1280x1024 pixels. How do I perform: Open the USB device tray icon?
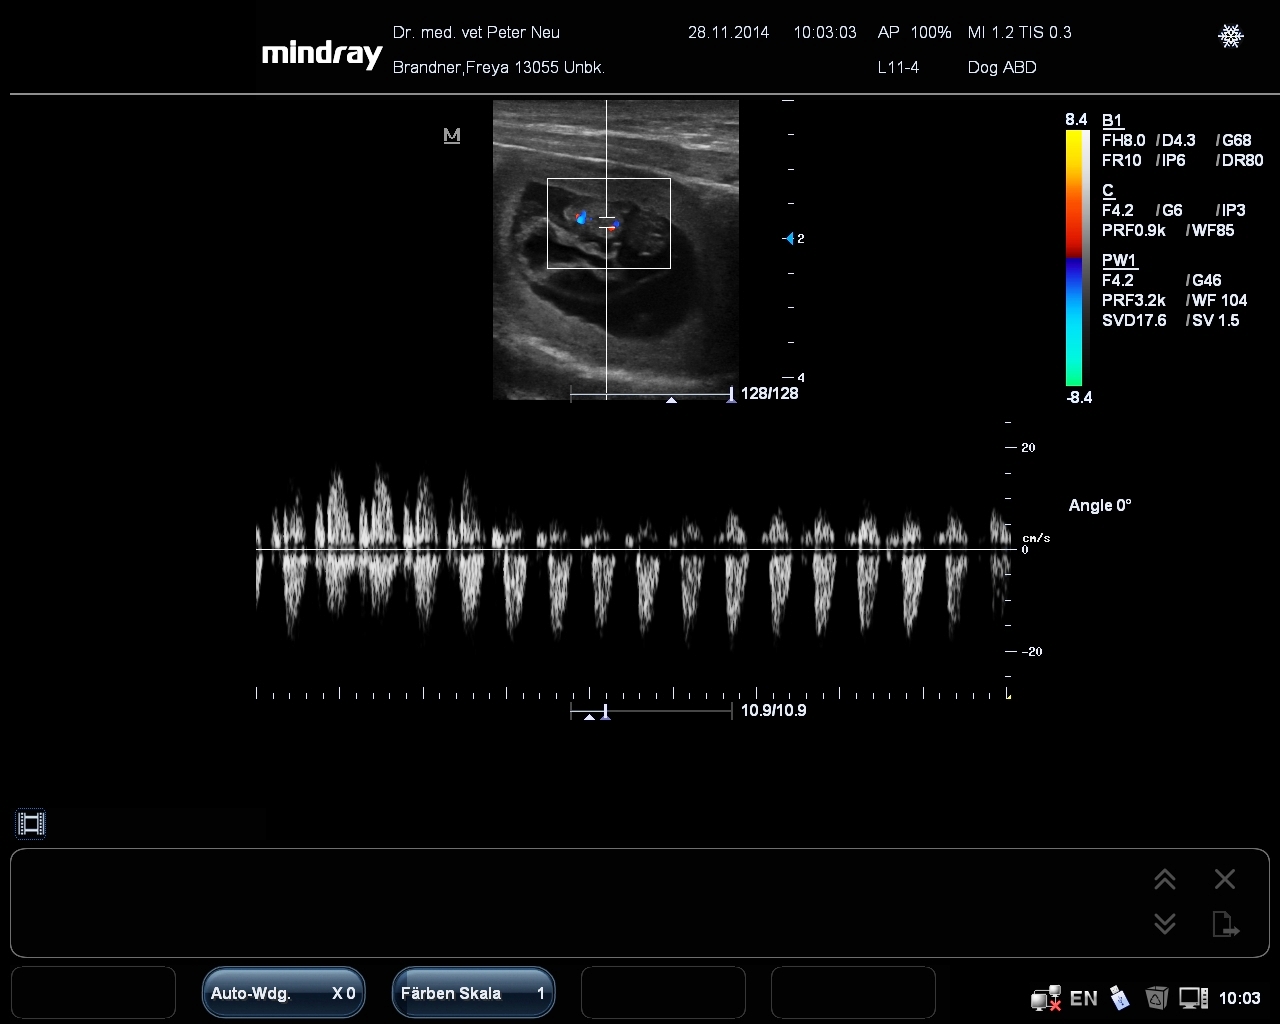coord(1120,998)
